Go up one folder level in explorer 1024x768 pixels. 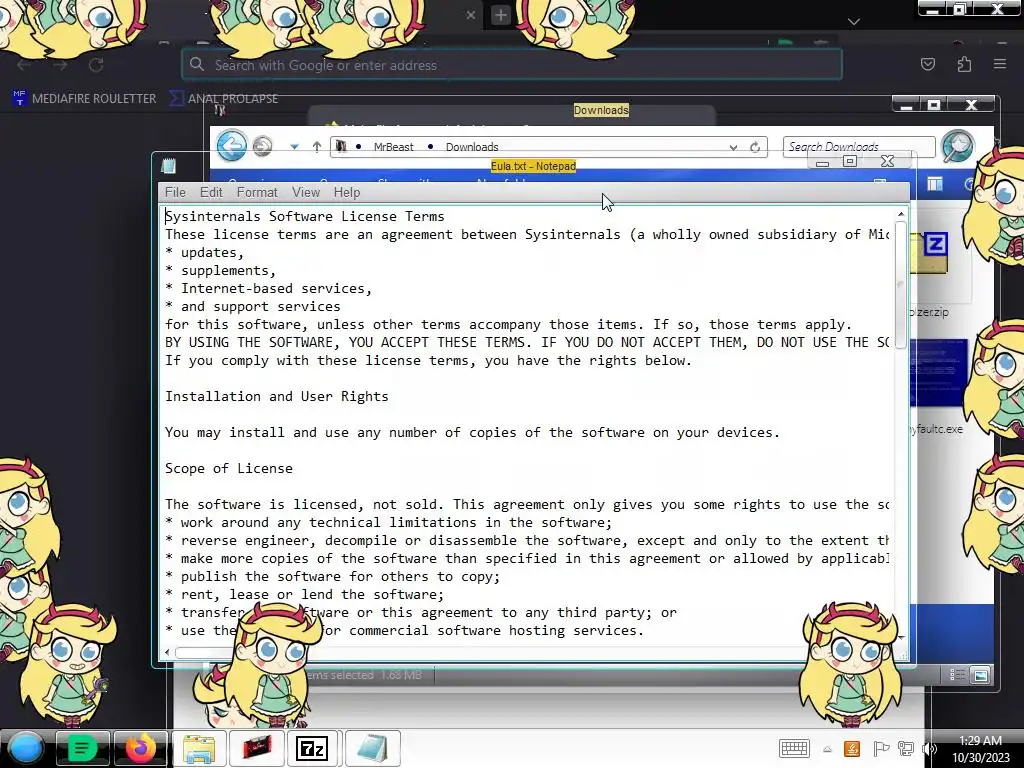317,147
